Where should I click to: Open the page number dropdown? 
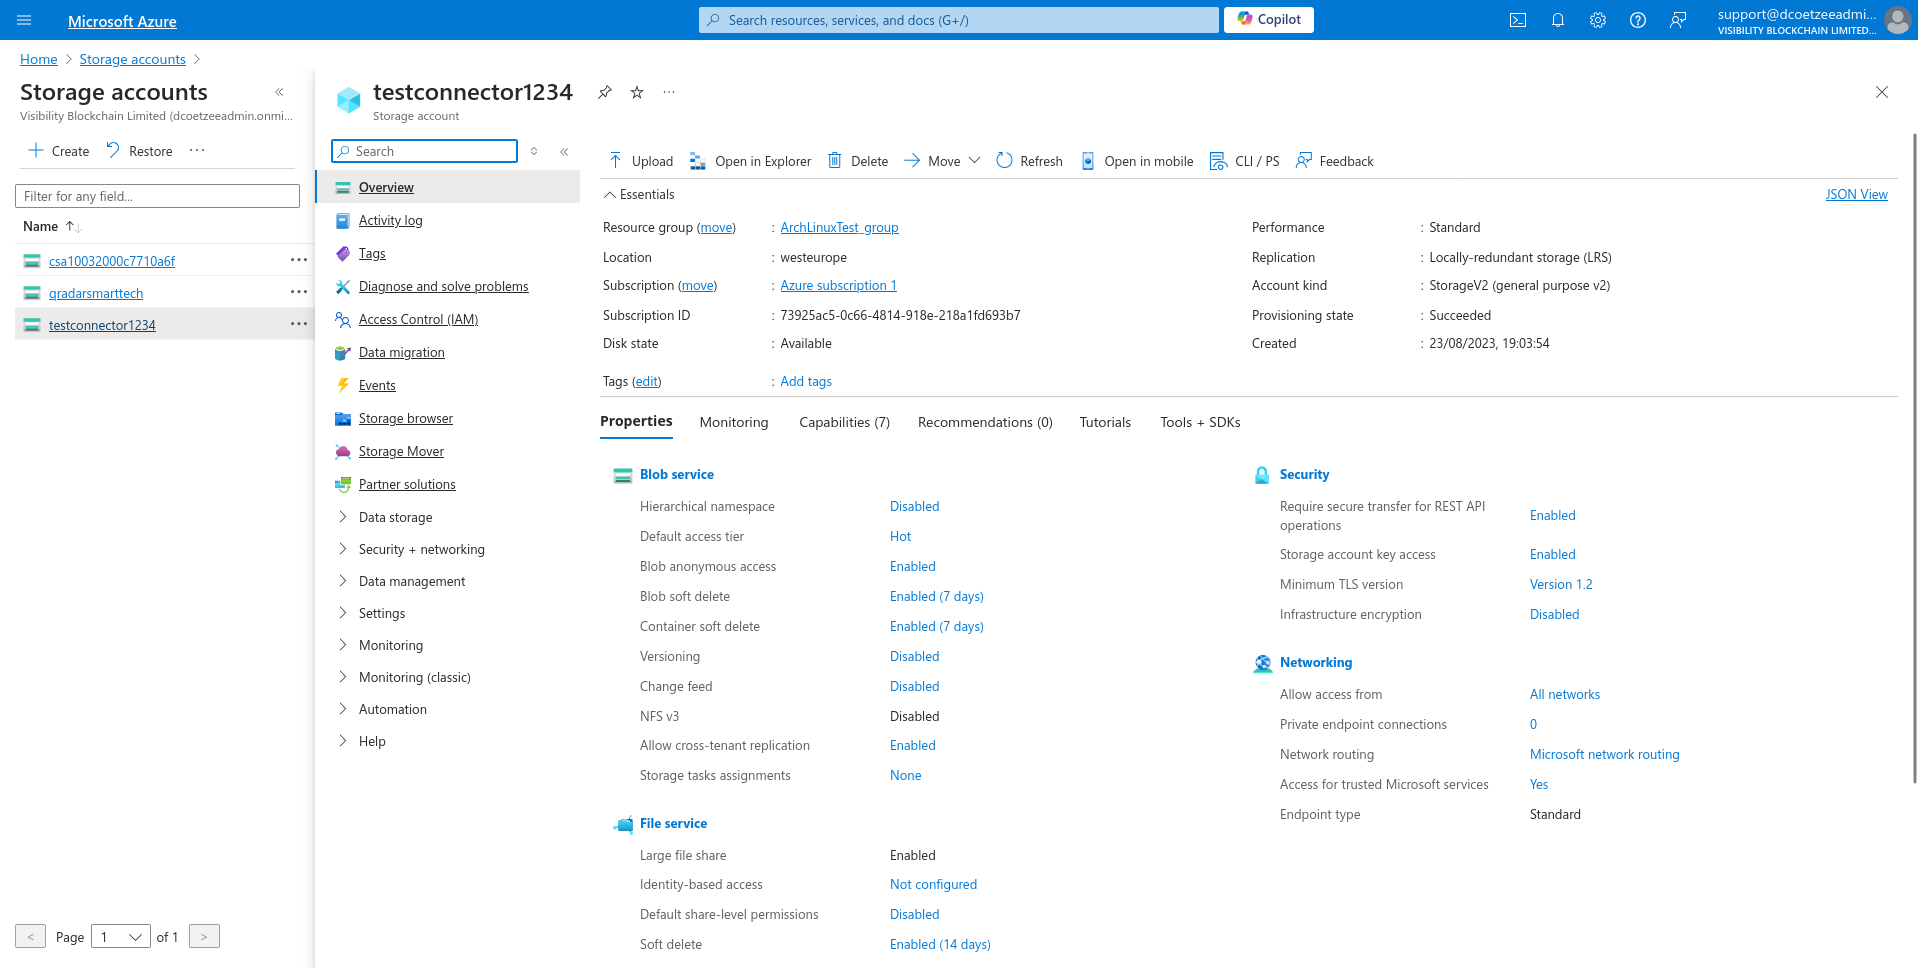click(120, 937)
